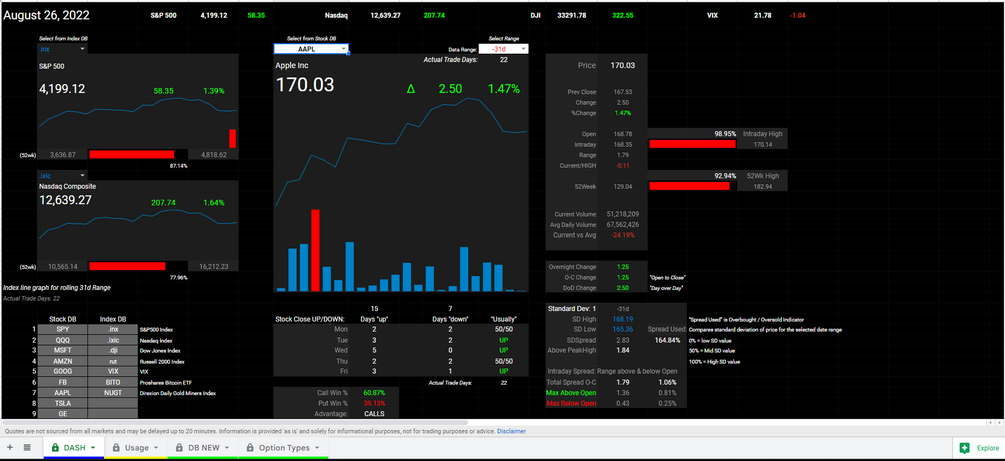Select the NUGT cell in Index DB
Image resolution: width=1005 pixels, height=461 pixels.
point(113,392)
